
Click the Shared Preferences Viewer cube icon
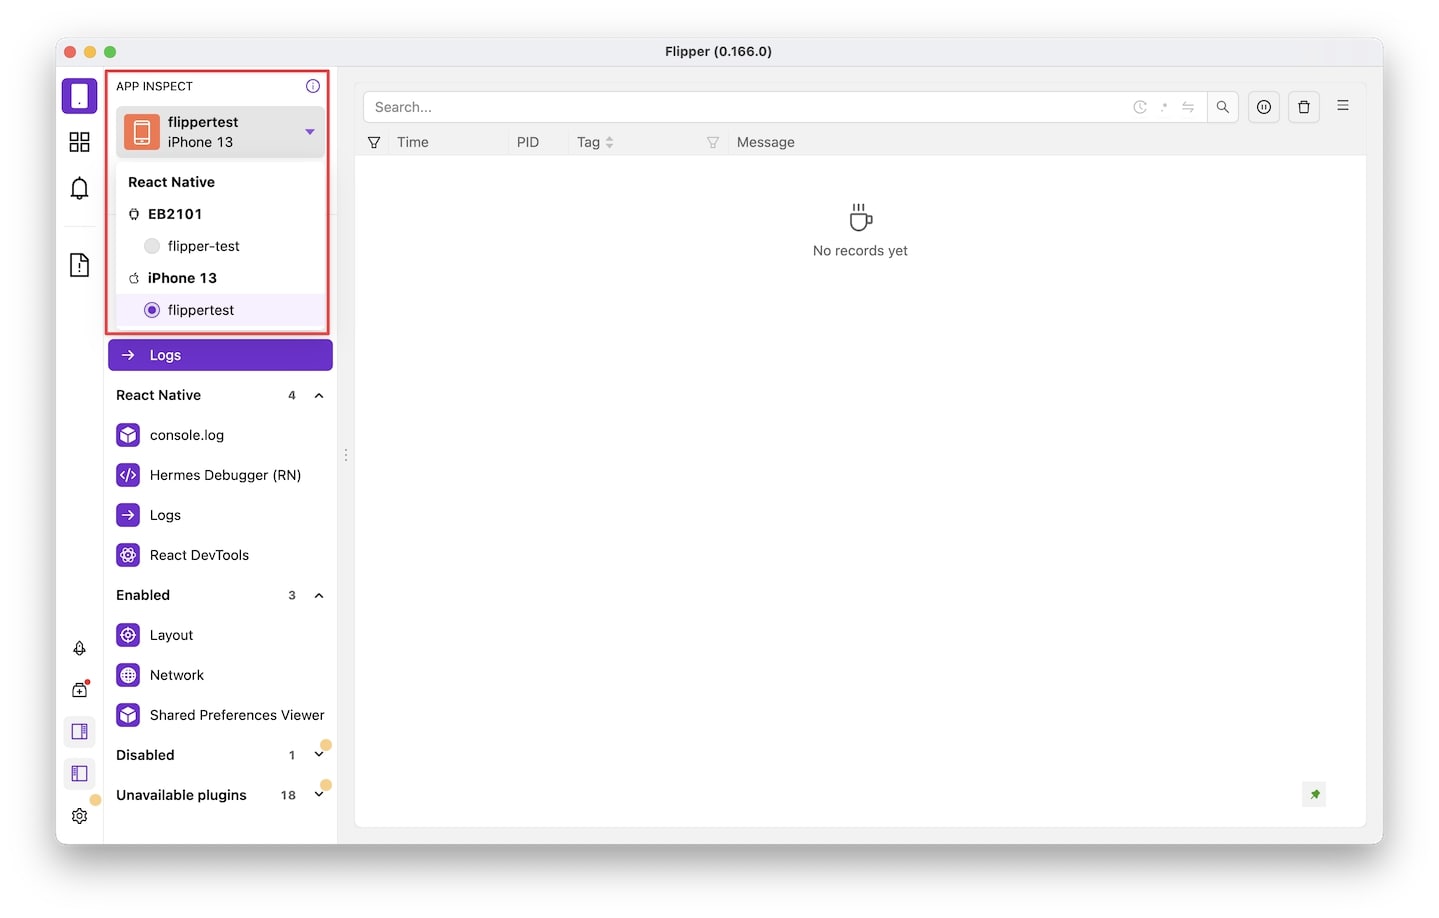(x=128, y=715)
